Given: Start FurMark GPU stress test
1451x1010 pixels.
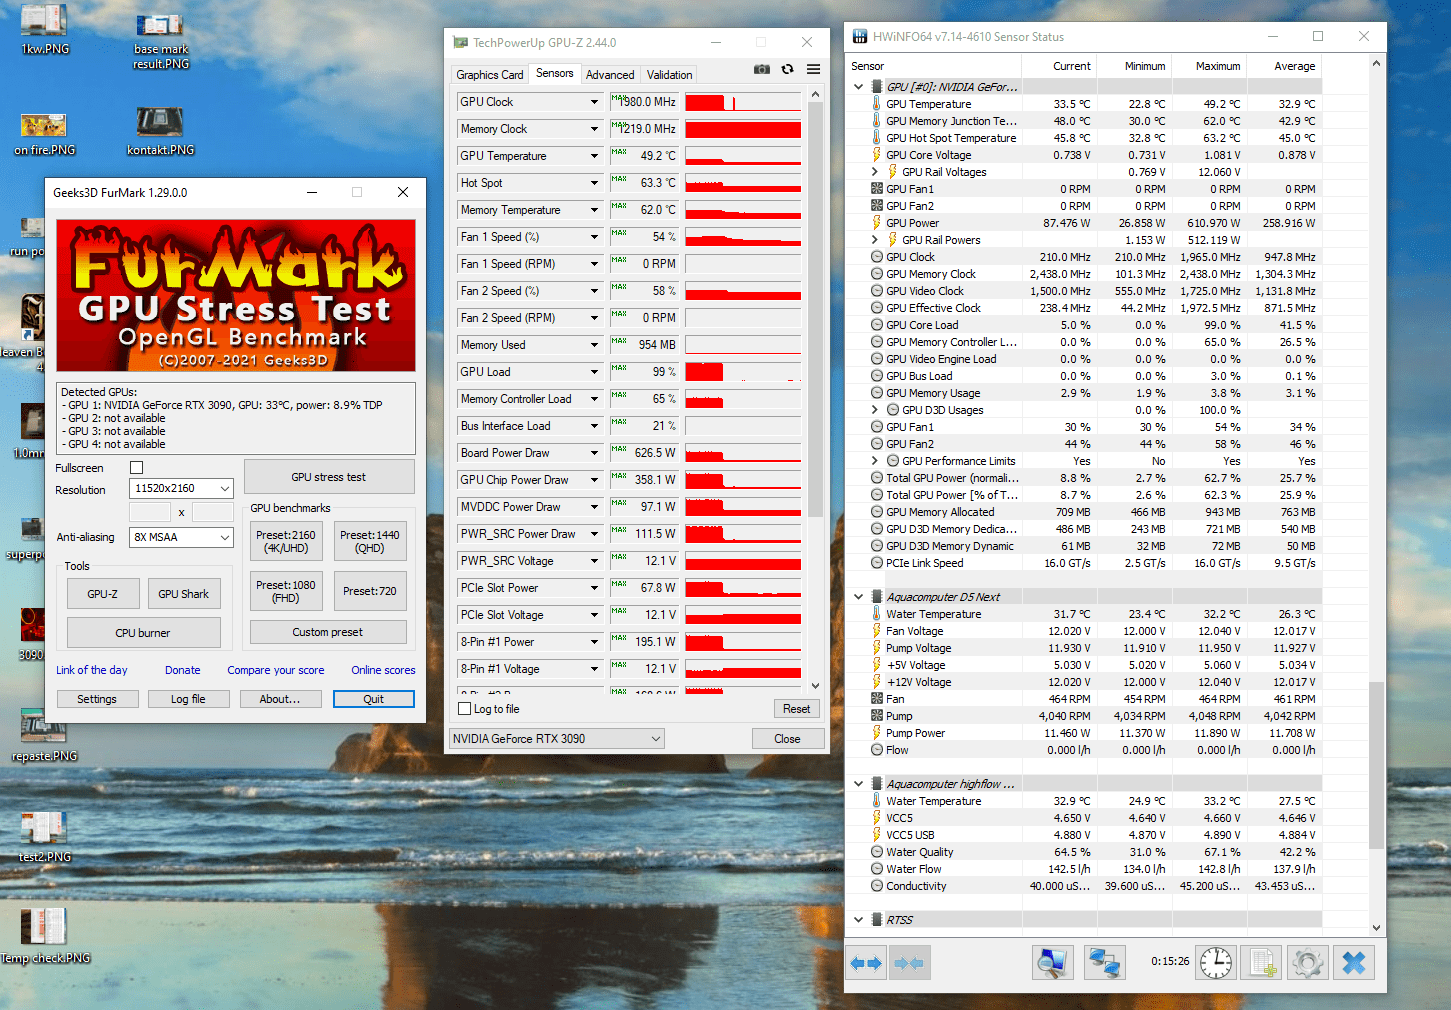Looking at the screenshot, I should click(329, 477).
